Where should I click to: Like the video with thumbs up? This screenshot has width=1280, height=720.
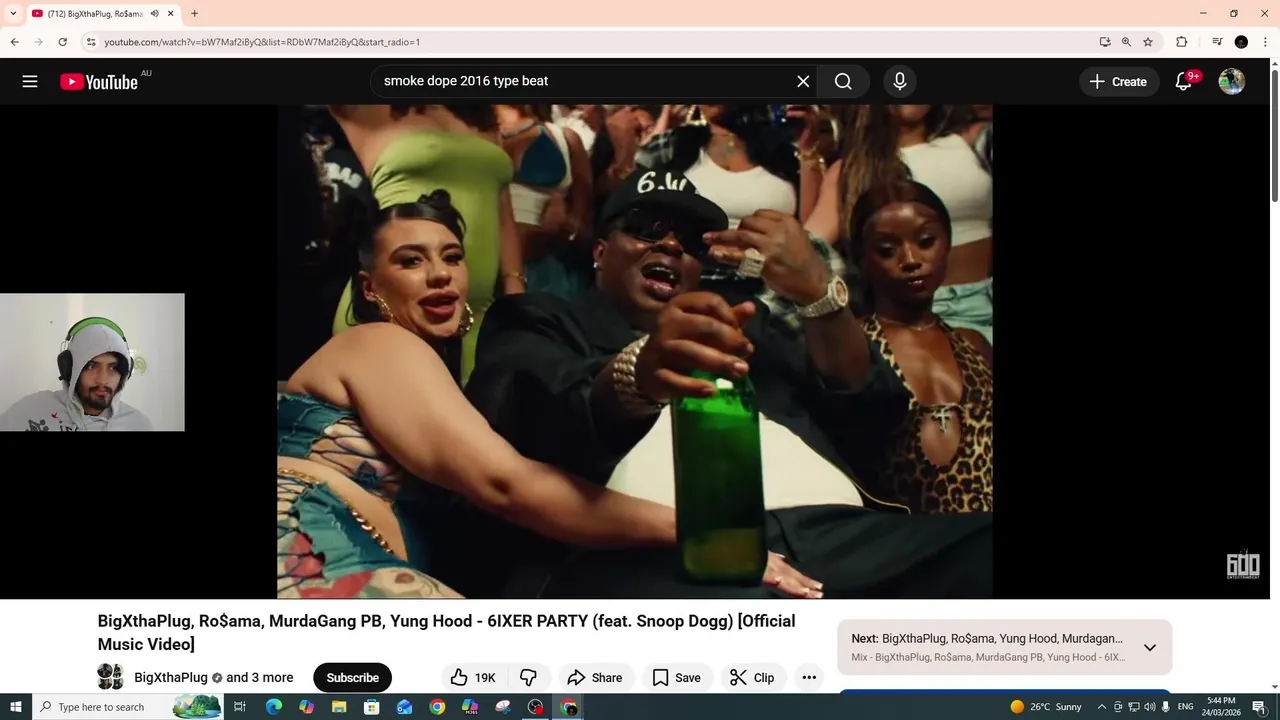tap(473, 677)
